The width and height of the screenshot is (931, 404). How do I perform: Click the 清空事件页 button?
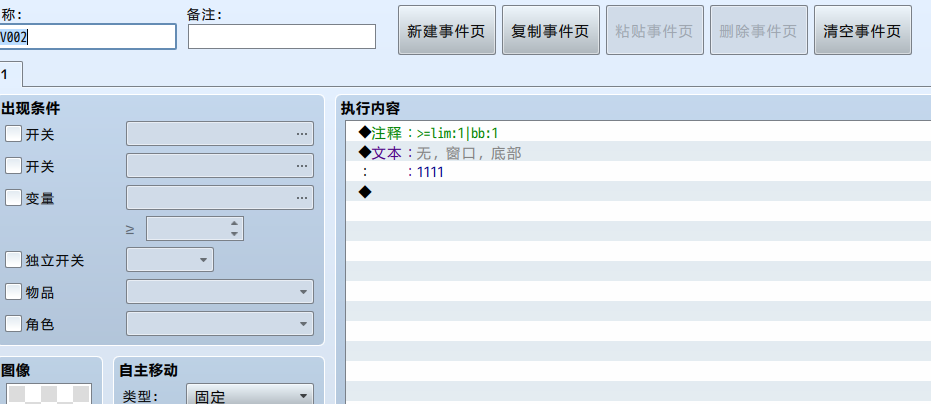[863, 30]
